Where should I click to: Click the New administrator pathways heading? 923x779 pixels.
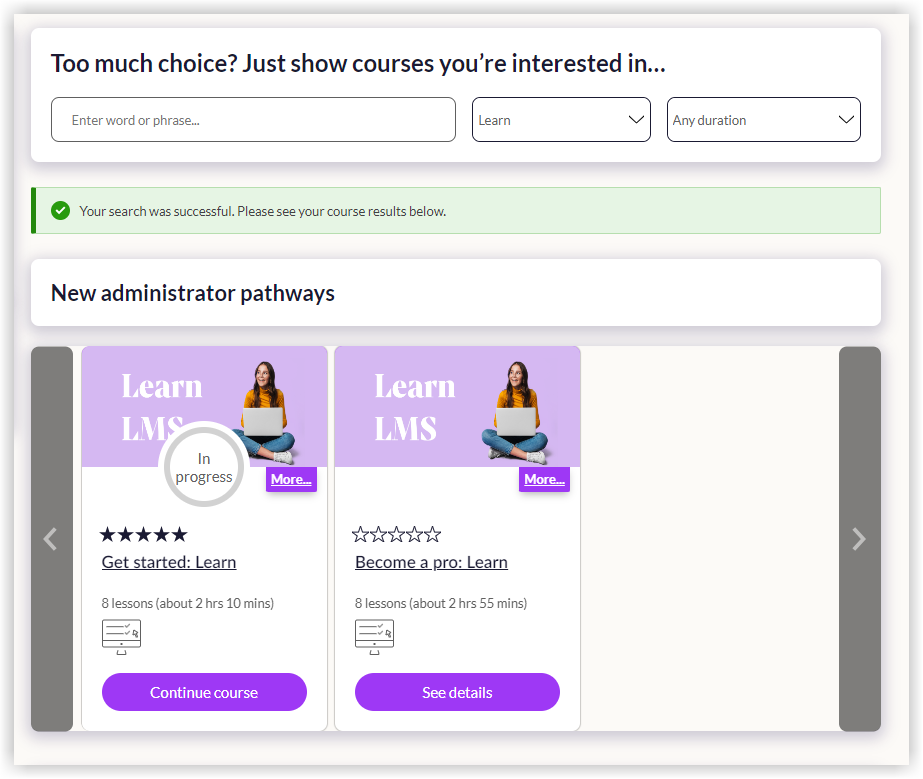193,293
